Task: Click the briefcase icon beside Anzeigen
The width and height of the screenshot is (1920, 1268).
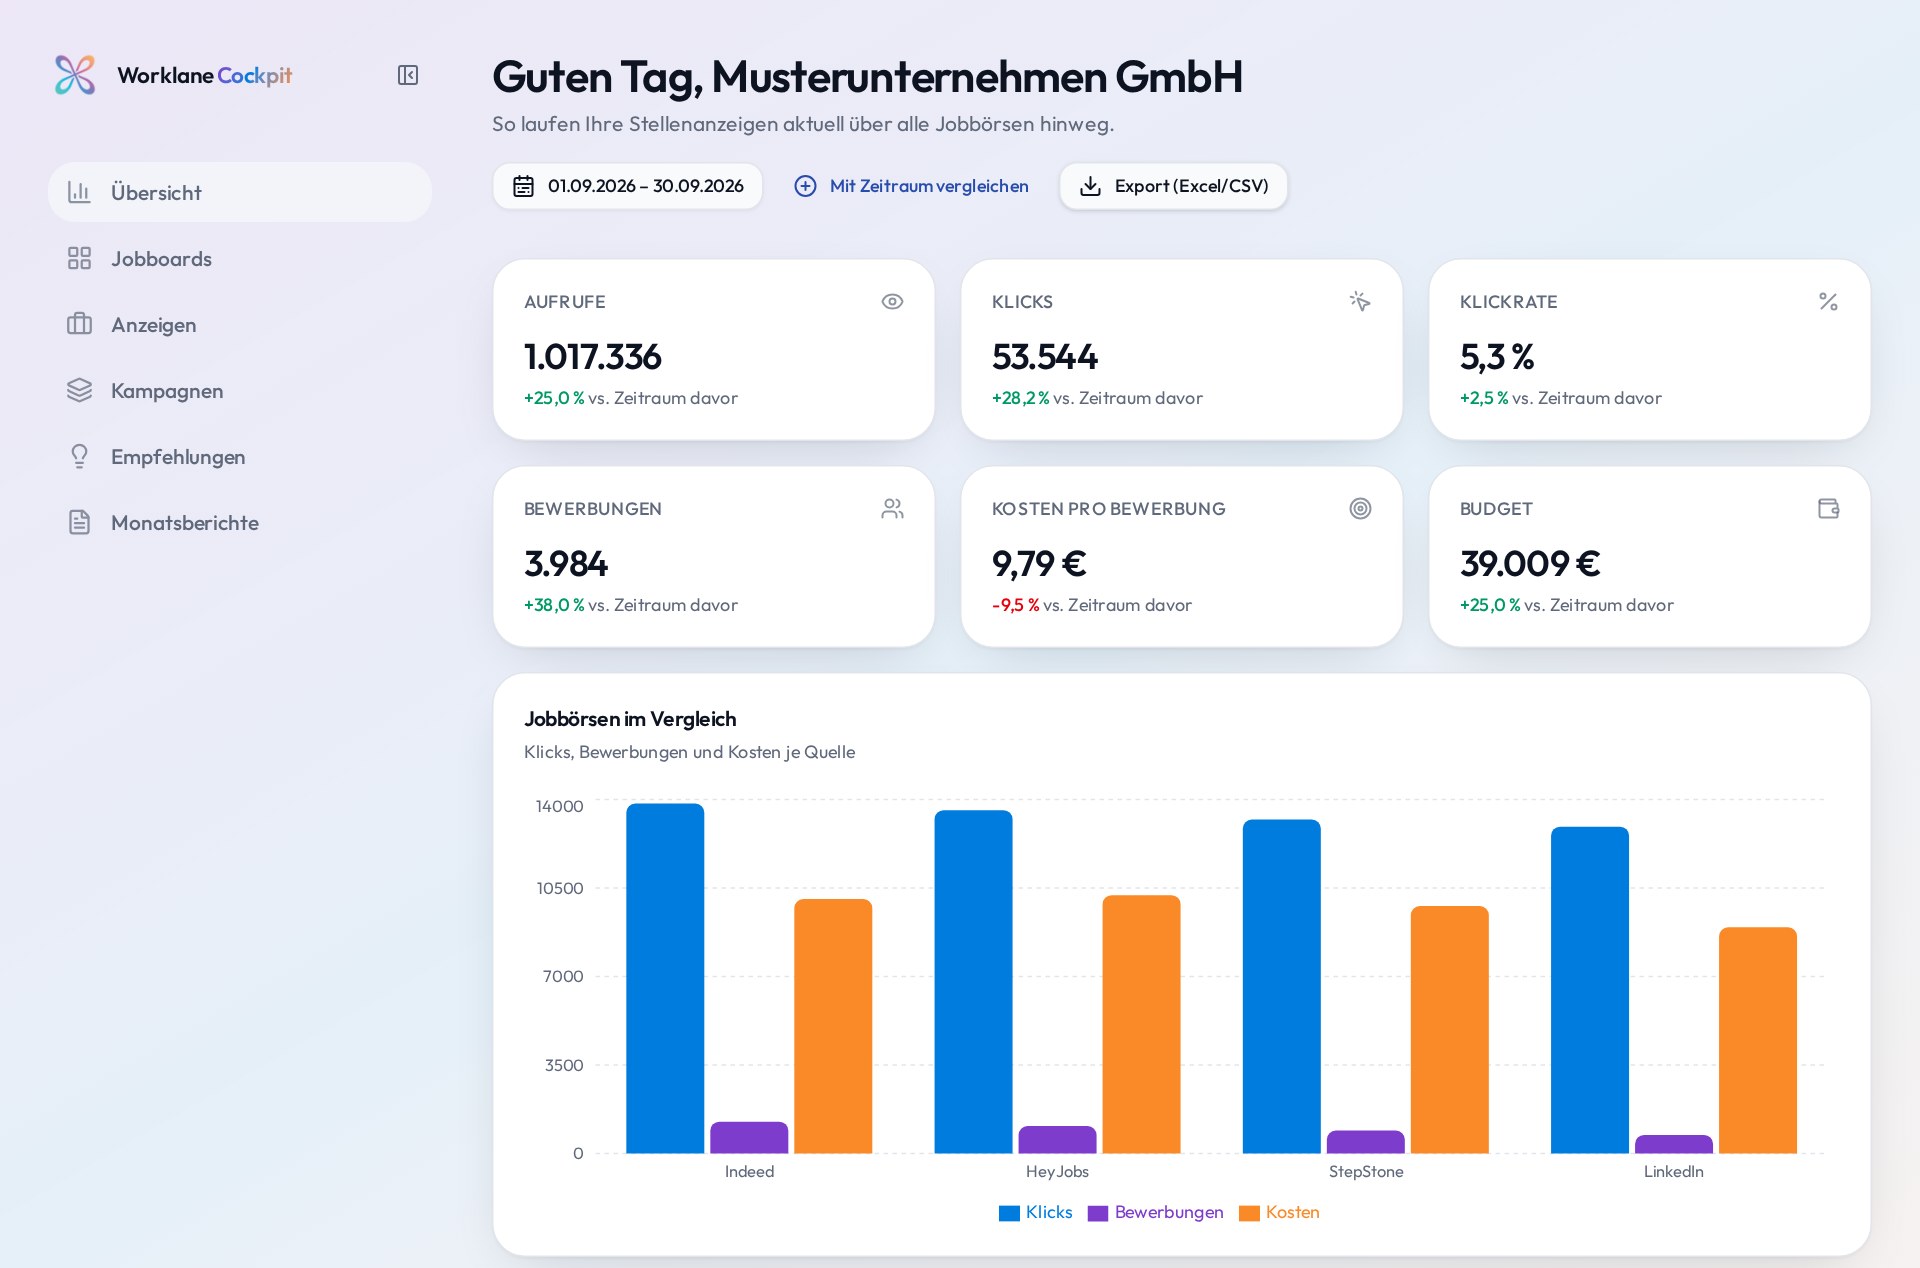Action: click(x=79, y=324)
